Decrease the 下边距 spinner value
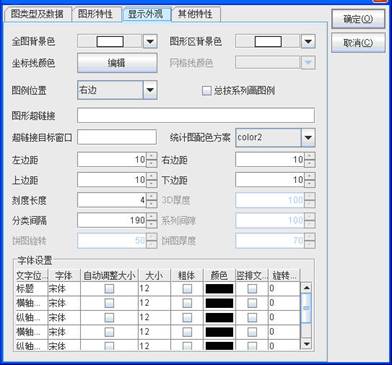 [x=310, y=184]
